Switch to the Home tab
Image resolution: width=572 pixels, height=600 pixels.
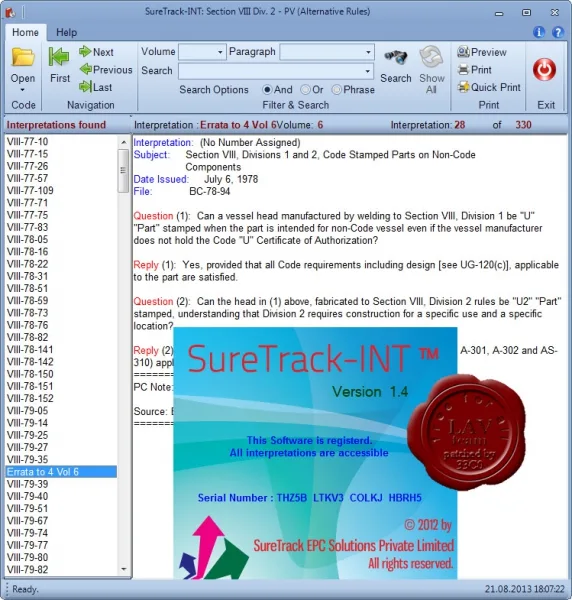25,32
